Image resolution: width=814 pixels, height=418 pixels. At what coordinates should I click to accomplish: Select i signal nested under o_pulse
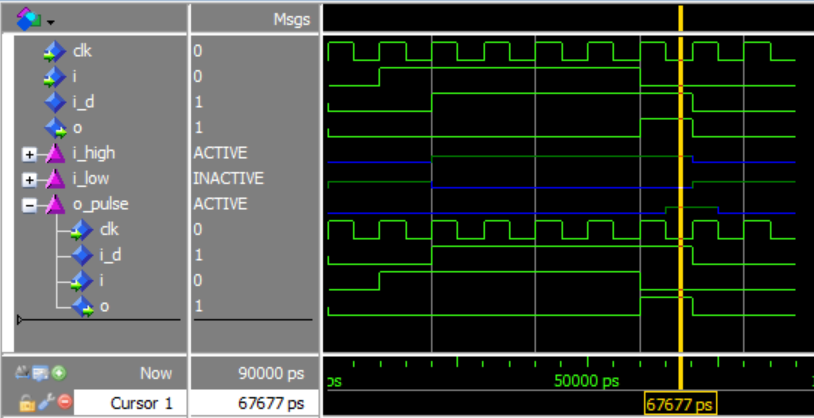(x=102, y=280)
